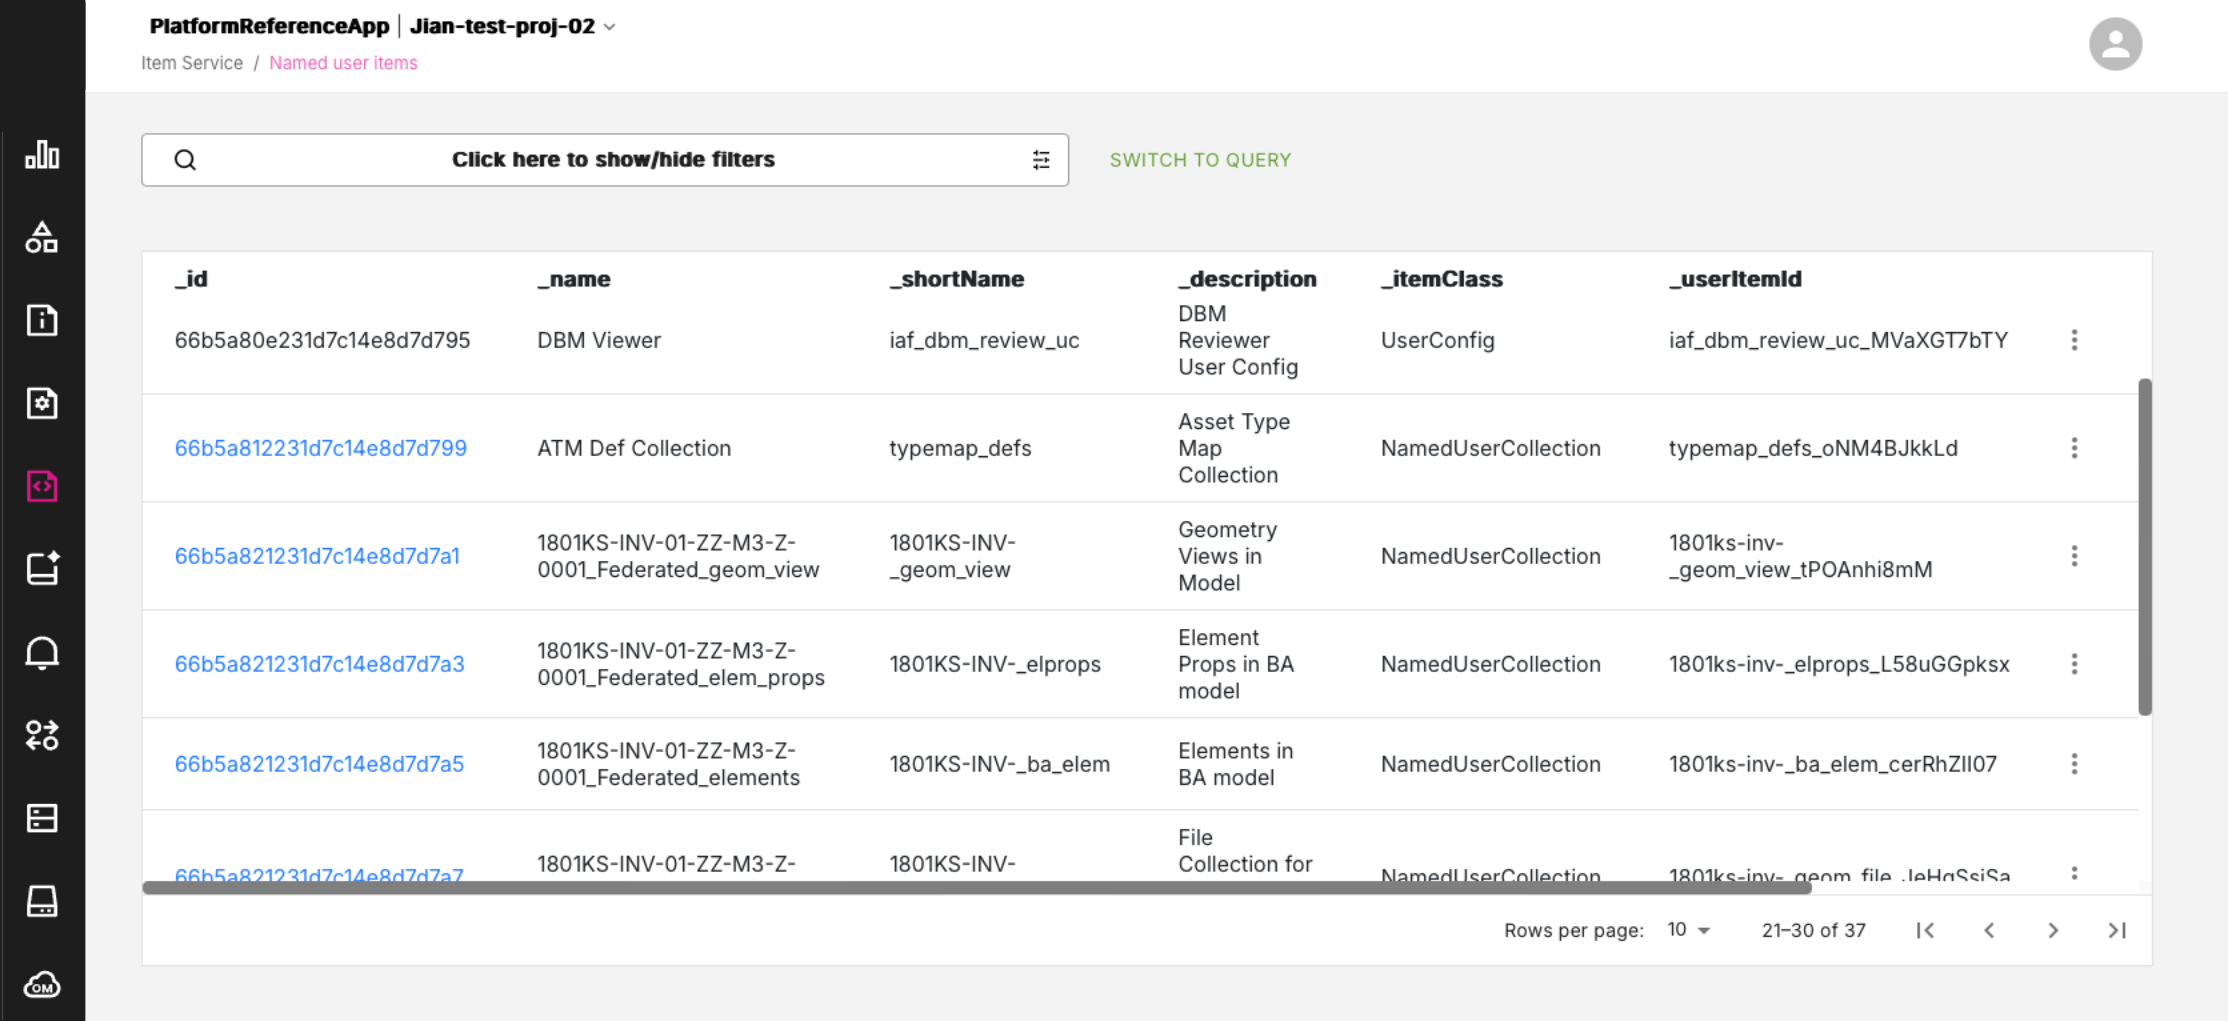
Task: Jump to last page of results
Action: (2117, 930)
